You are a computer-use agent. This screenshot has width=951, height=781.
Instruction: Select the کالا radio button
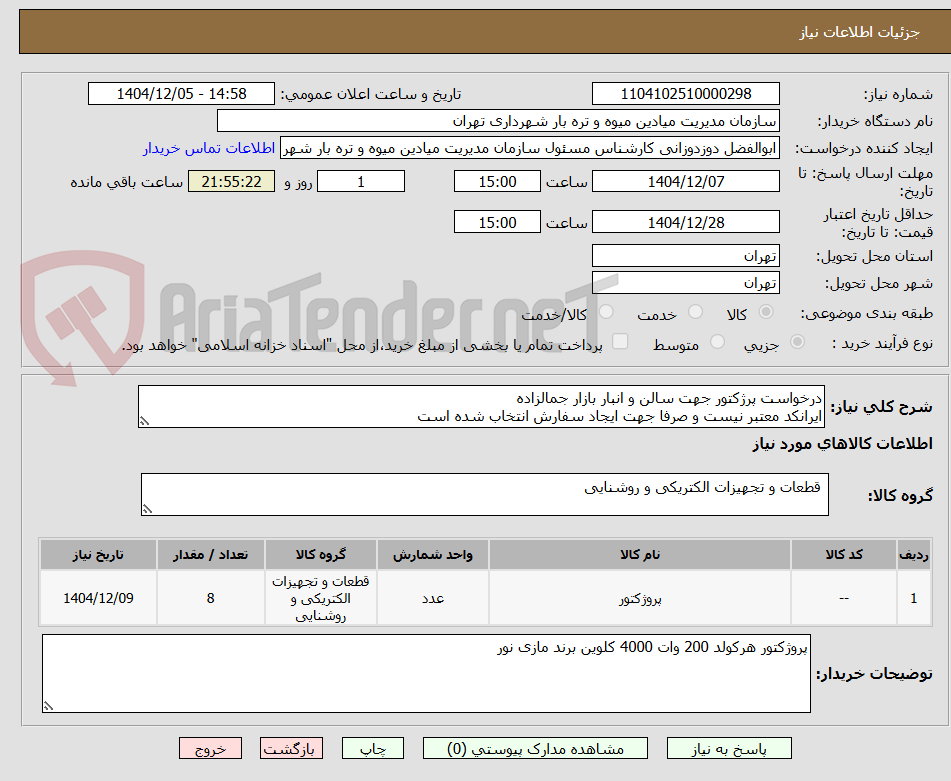(x=766, y=312)
